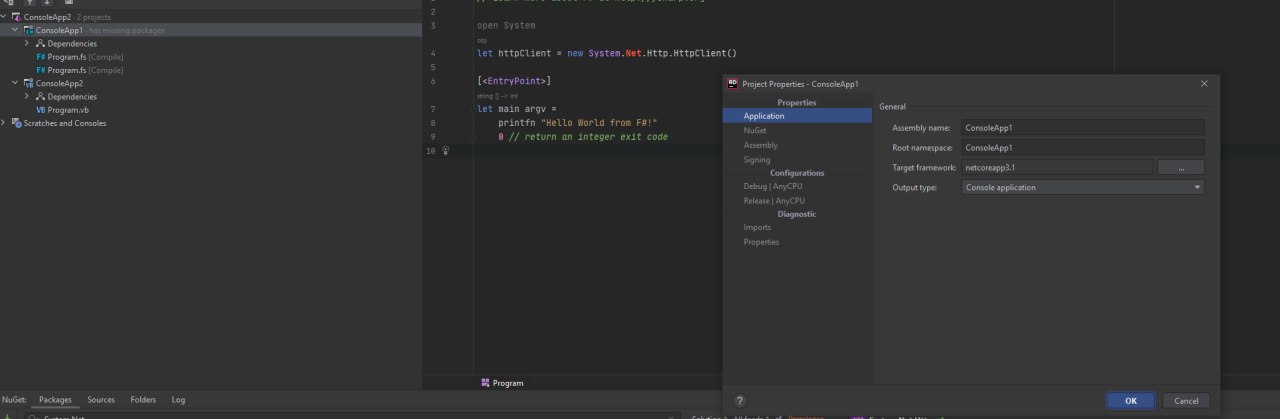
Task: Click the Scratches and Consoles icon
Action: (17, 123)
